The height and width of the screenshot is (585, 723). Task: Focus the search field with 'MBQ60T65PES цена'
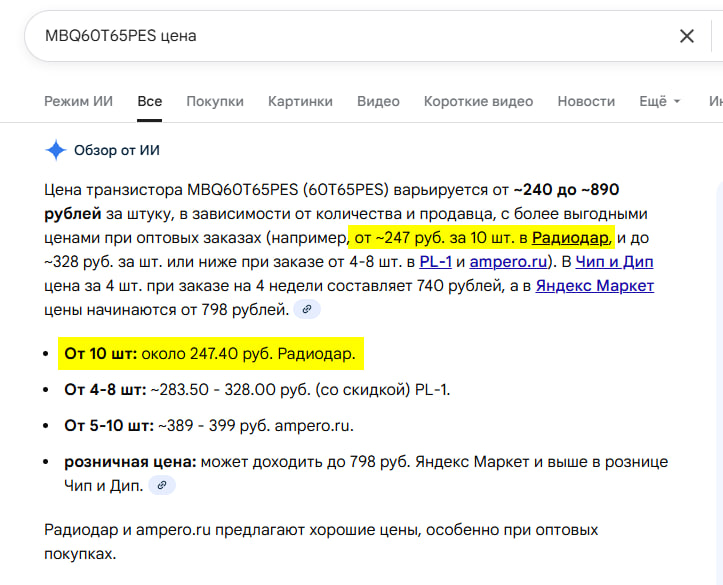point(350,36)
